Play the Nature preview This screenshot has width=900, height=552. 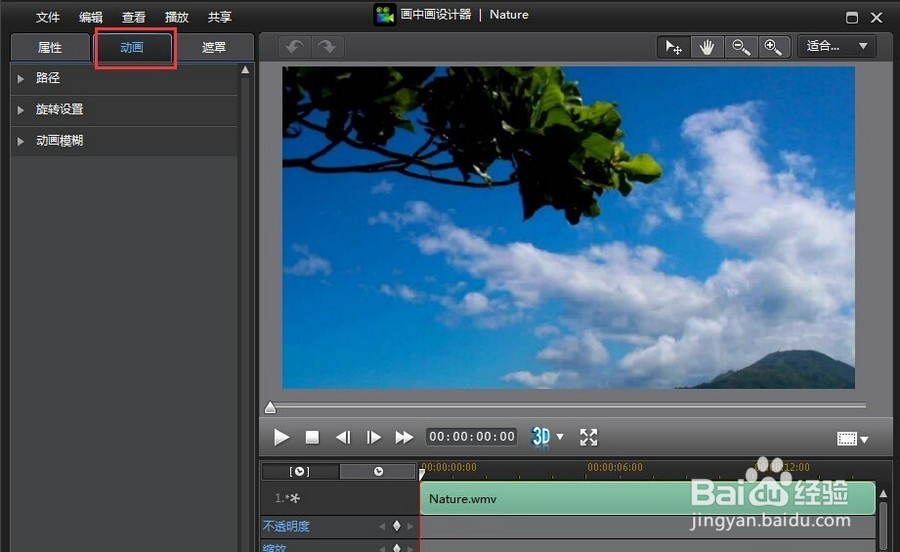281,437
